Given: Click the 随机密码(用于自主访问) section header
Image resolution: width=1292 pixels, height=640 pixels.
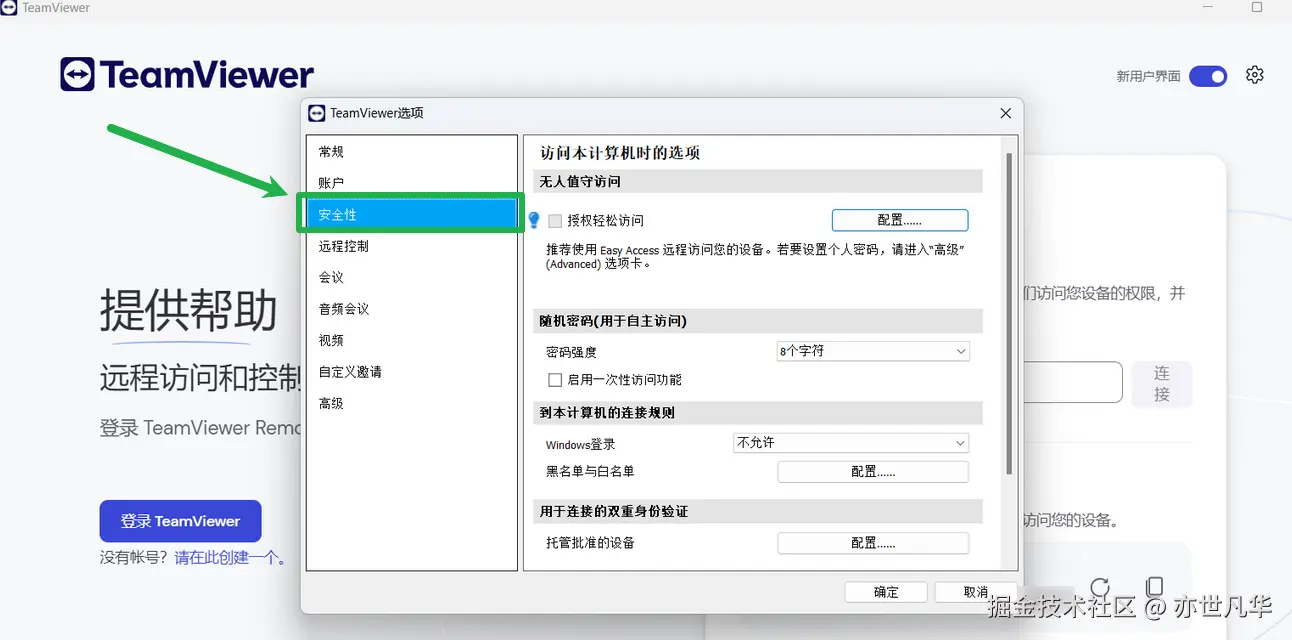Looking at the screenshot, I should pos(760,321).
